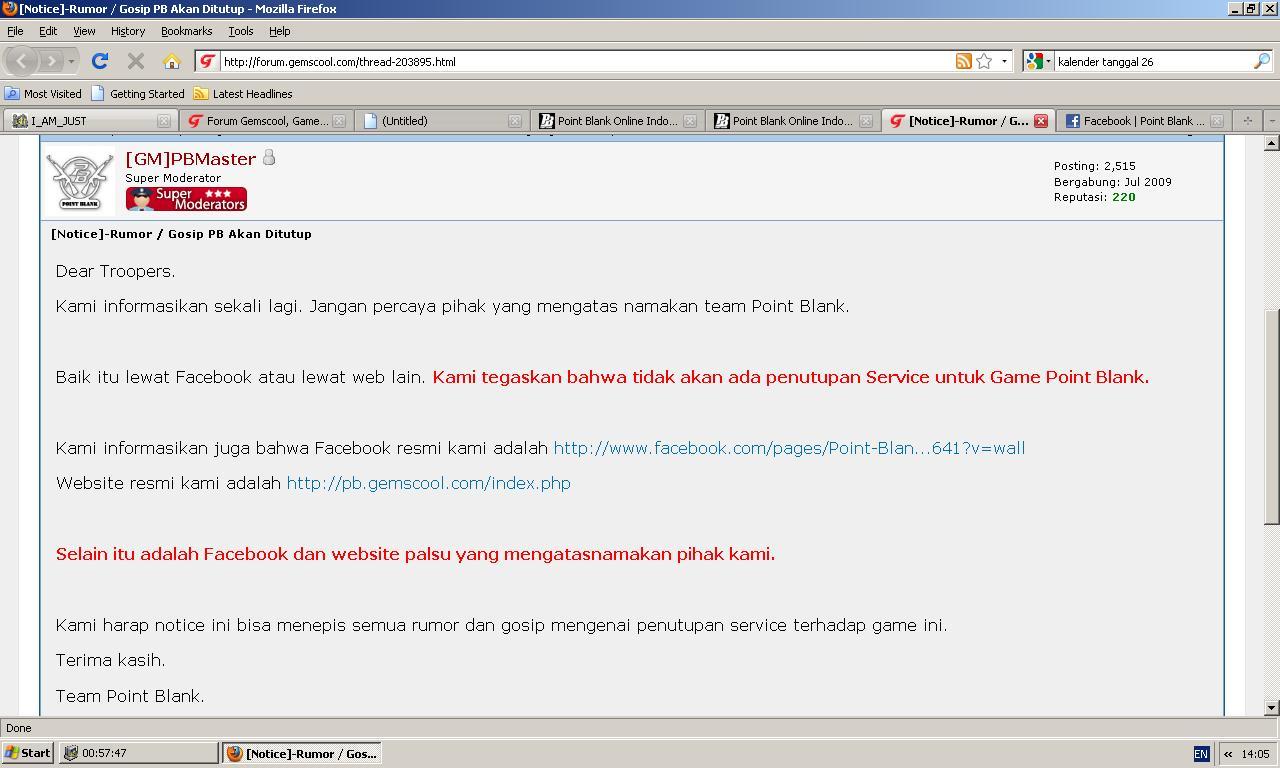1280x768 pixels.
Task: Click the Super Moderators badge
Action: pos(186,199)
